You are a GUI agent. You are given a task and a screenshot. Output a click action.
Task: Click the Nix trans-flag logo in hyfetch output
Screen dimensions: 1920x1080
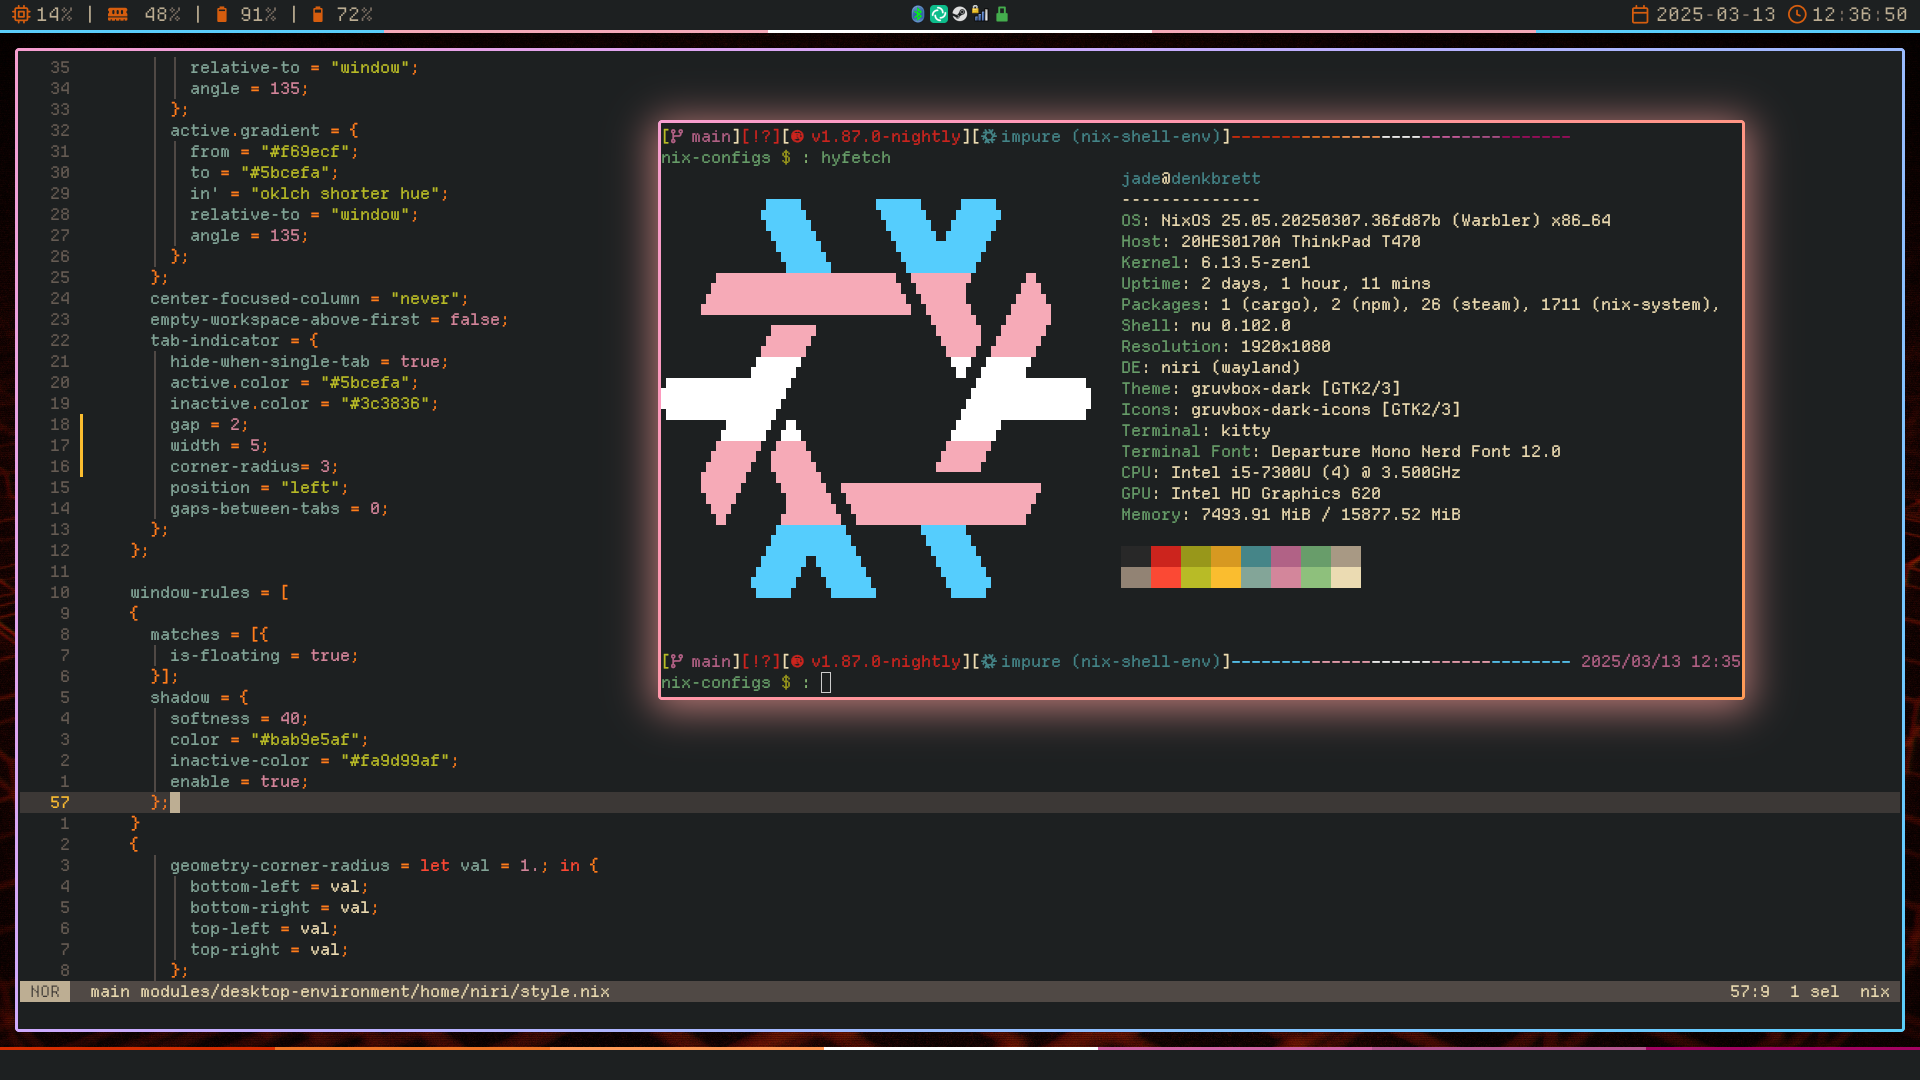pyautogui.click(x=876, y=398)
